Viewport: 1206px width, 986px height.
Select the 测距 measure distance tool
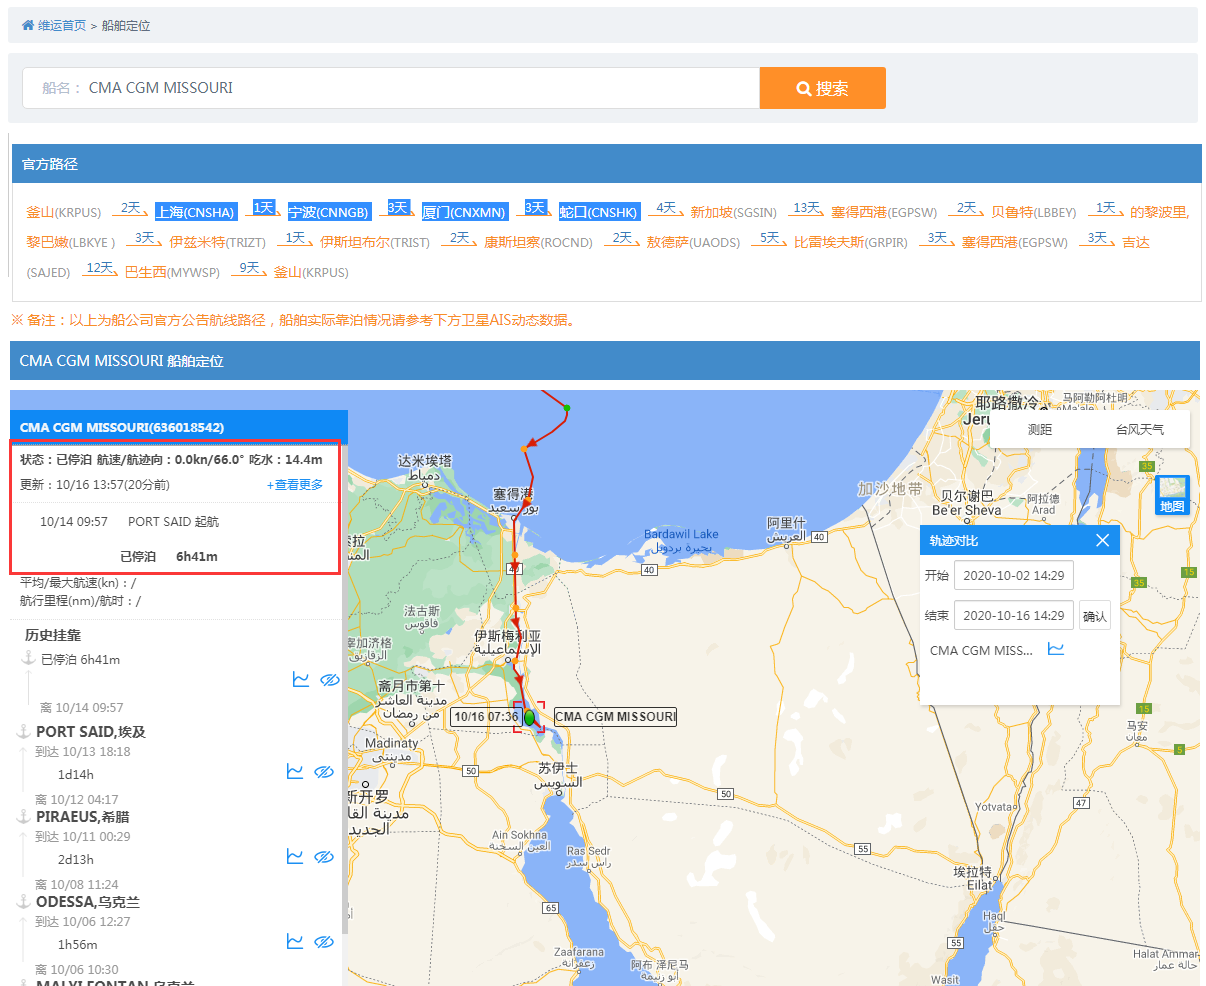[1040, 430]
